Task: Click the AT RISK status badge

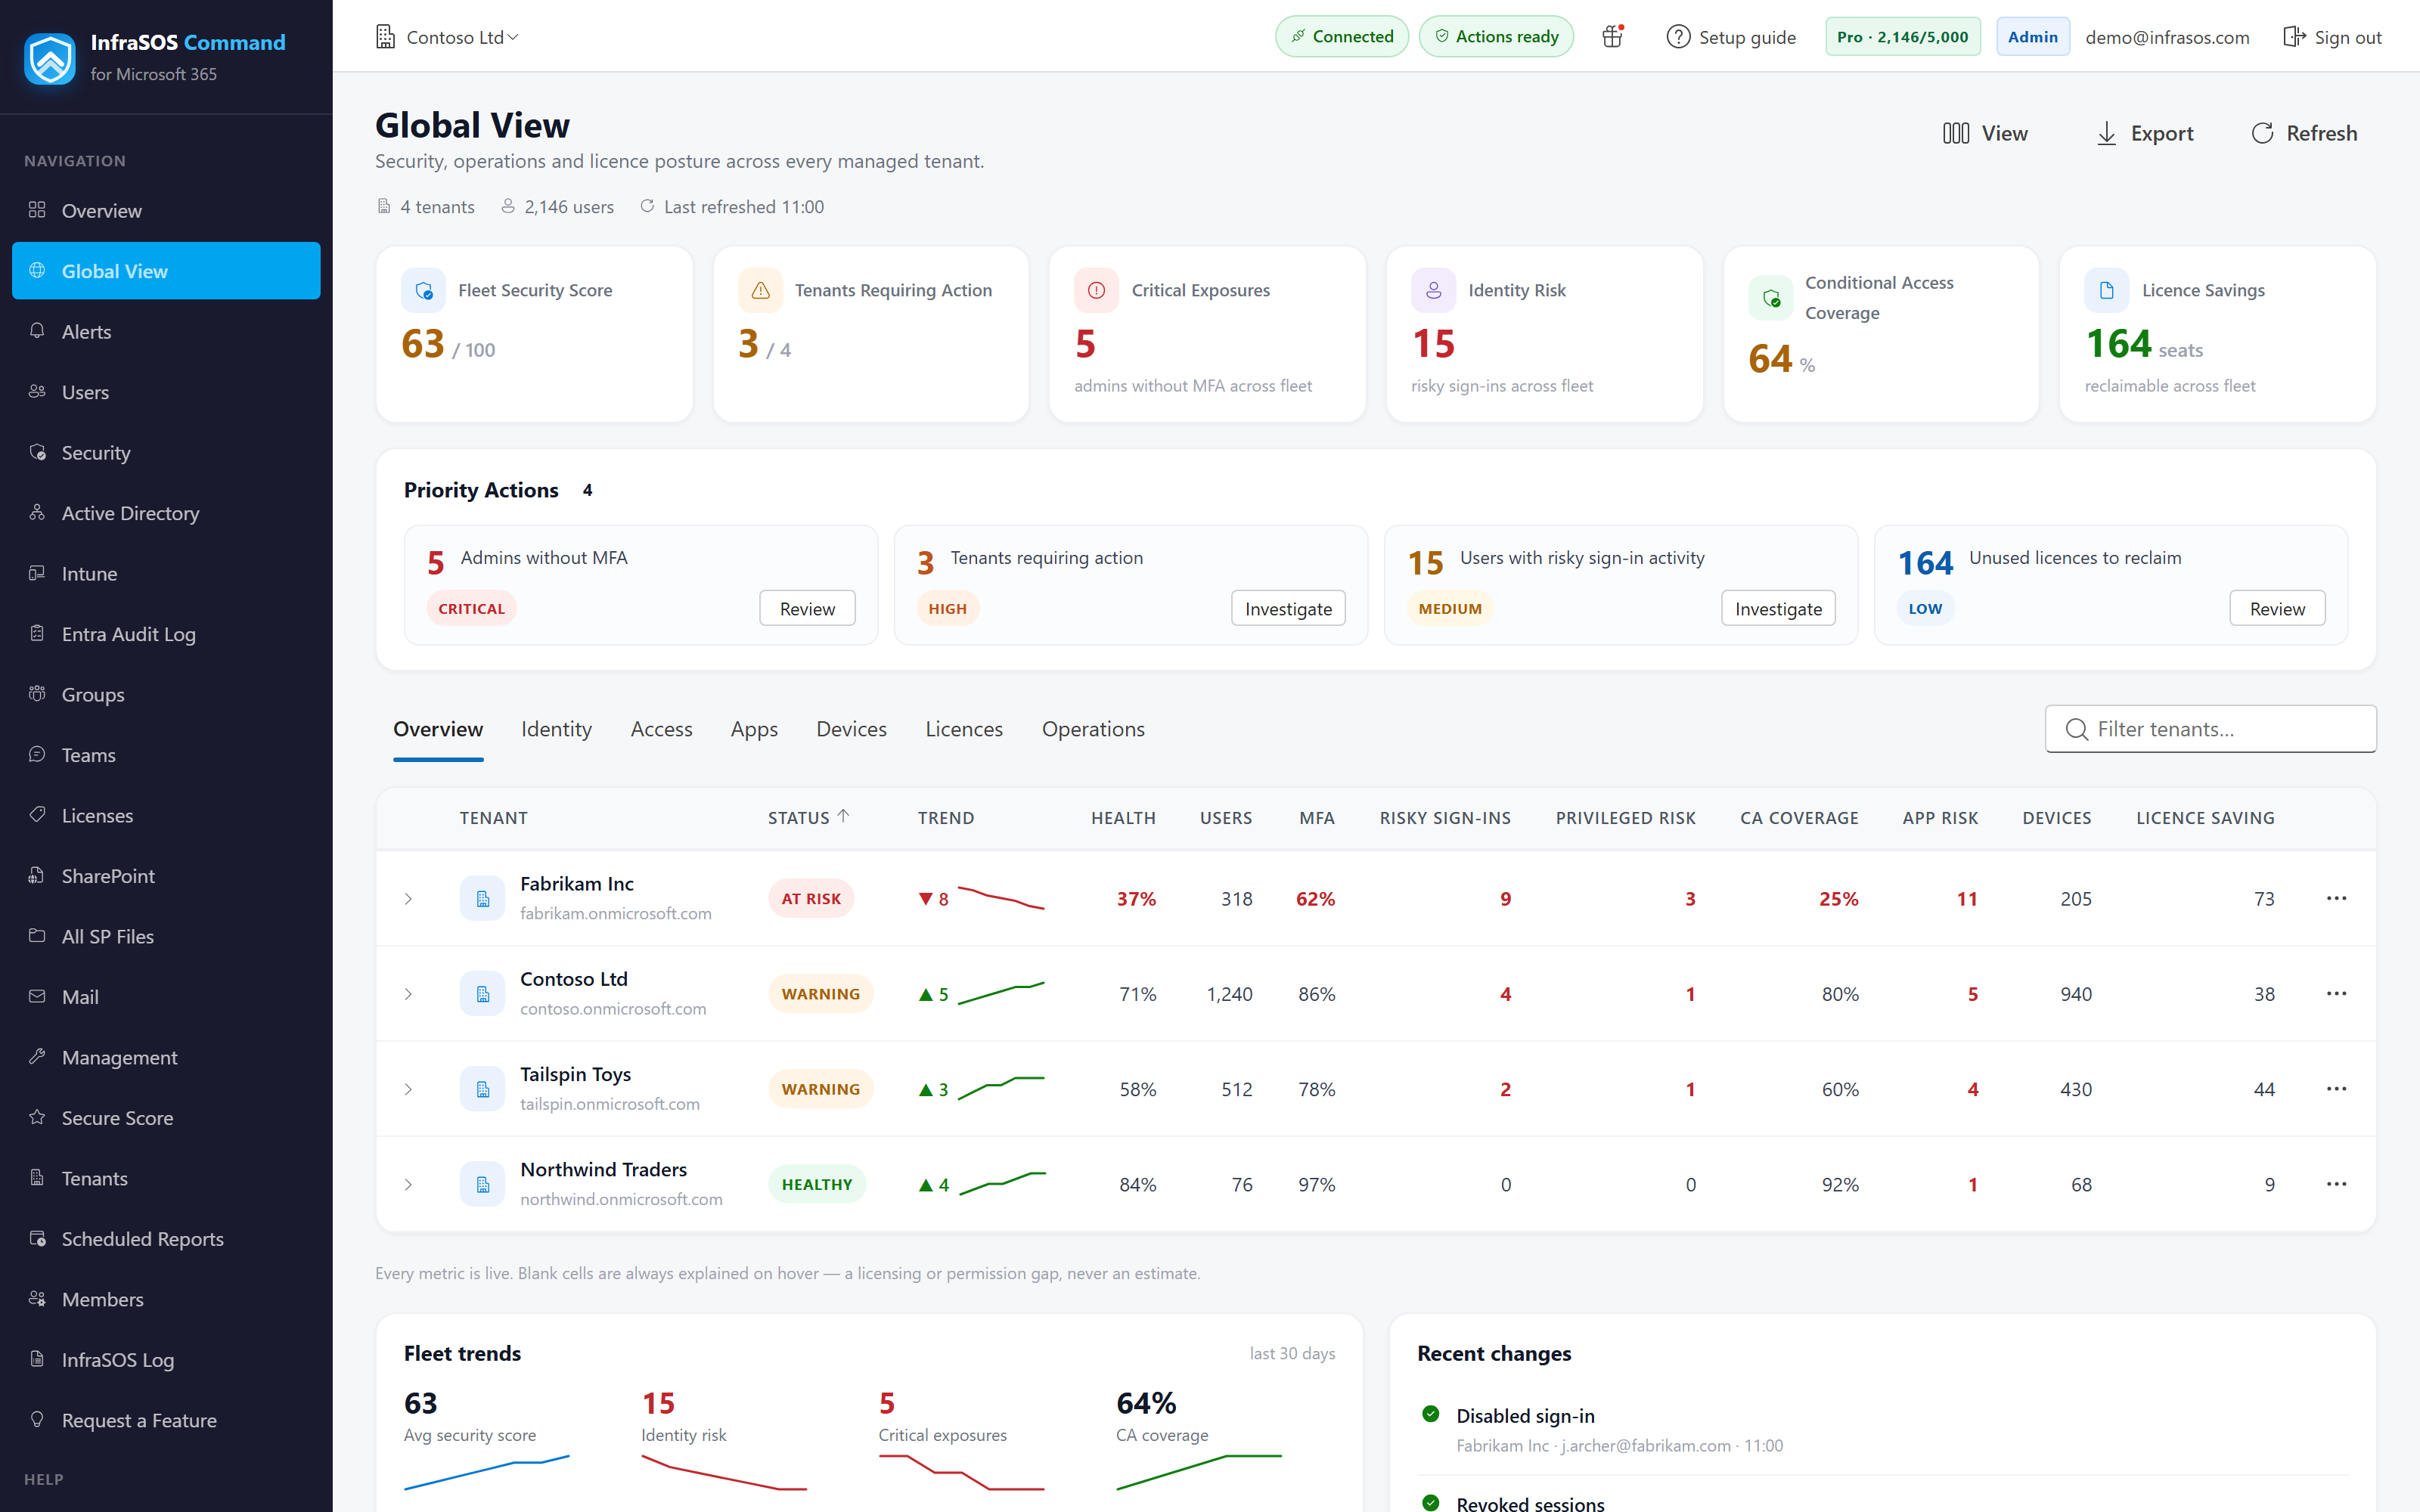Action: [x=811, y=899]
